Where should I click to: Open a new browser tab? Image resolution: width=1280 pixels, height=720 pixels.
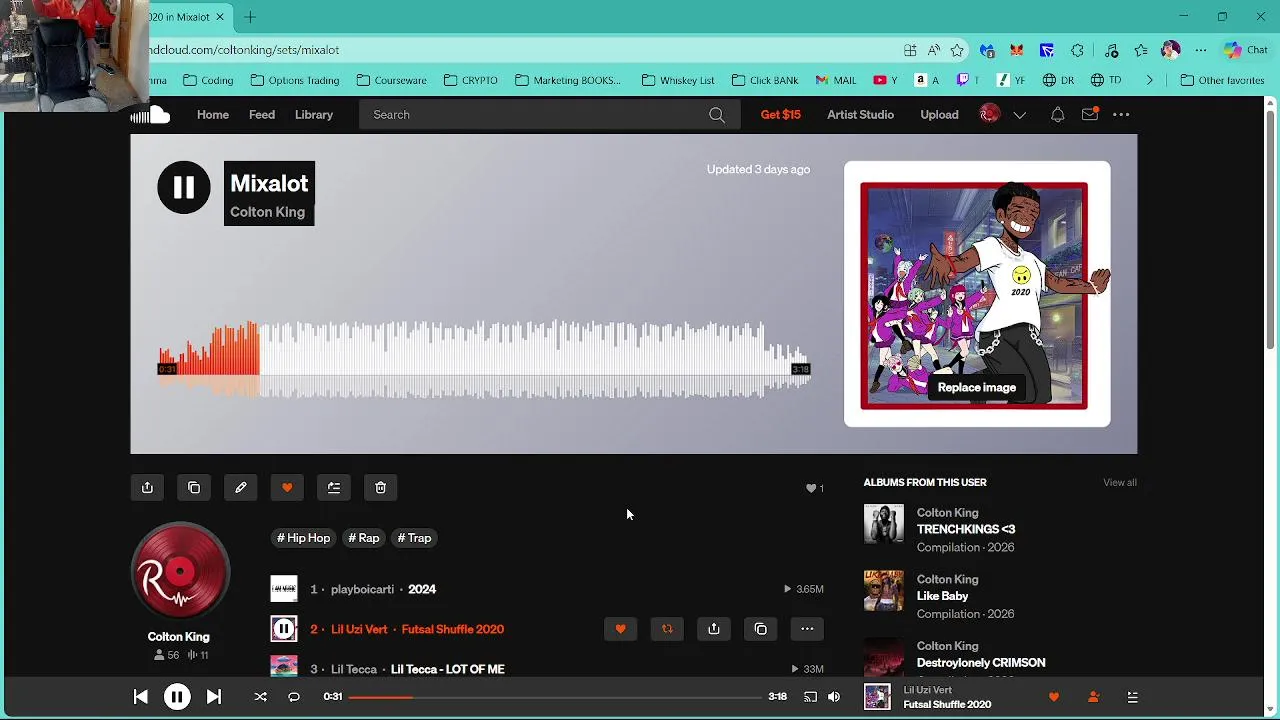[x=250, y=17]
